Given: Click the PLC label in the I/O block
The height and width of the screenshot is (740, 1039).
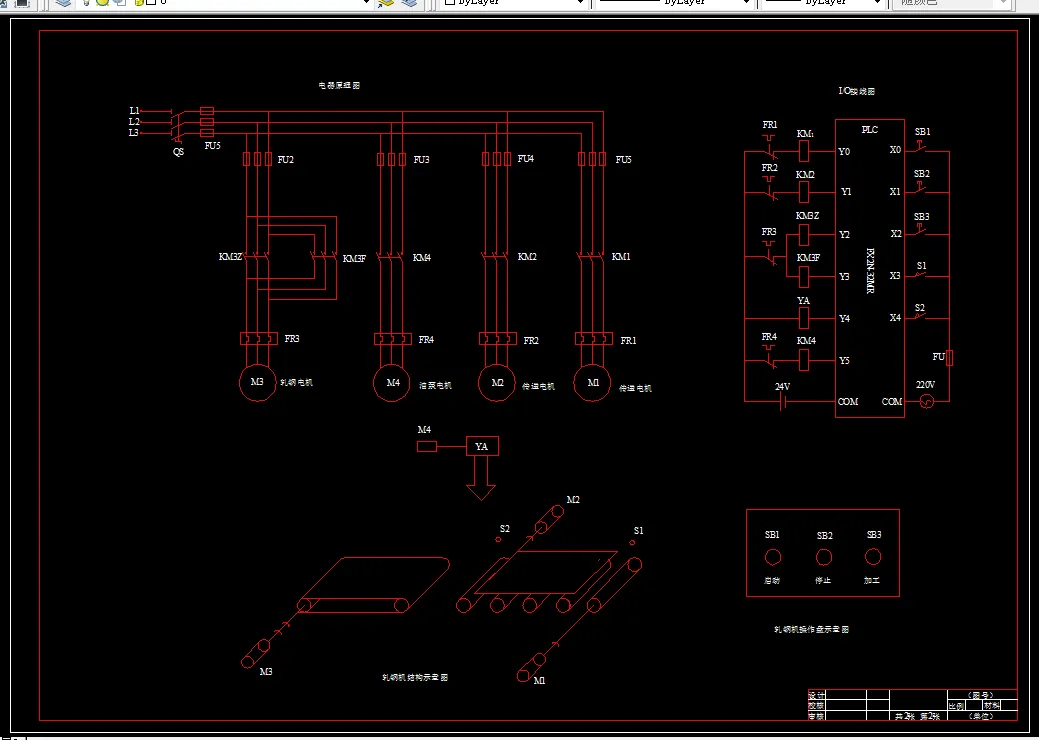Looking at the screenshot, I should 869,130.
